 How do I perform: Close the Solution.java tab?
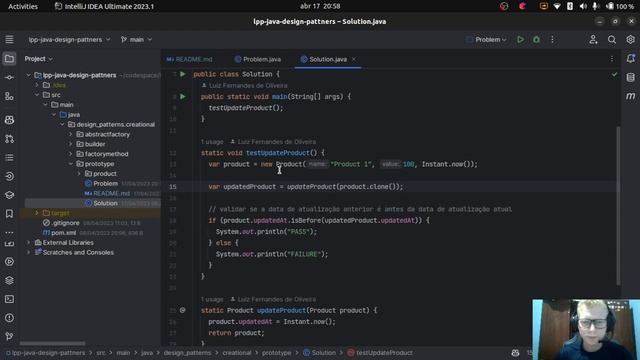354,59
